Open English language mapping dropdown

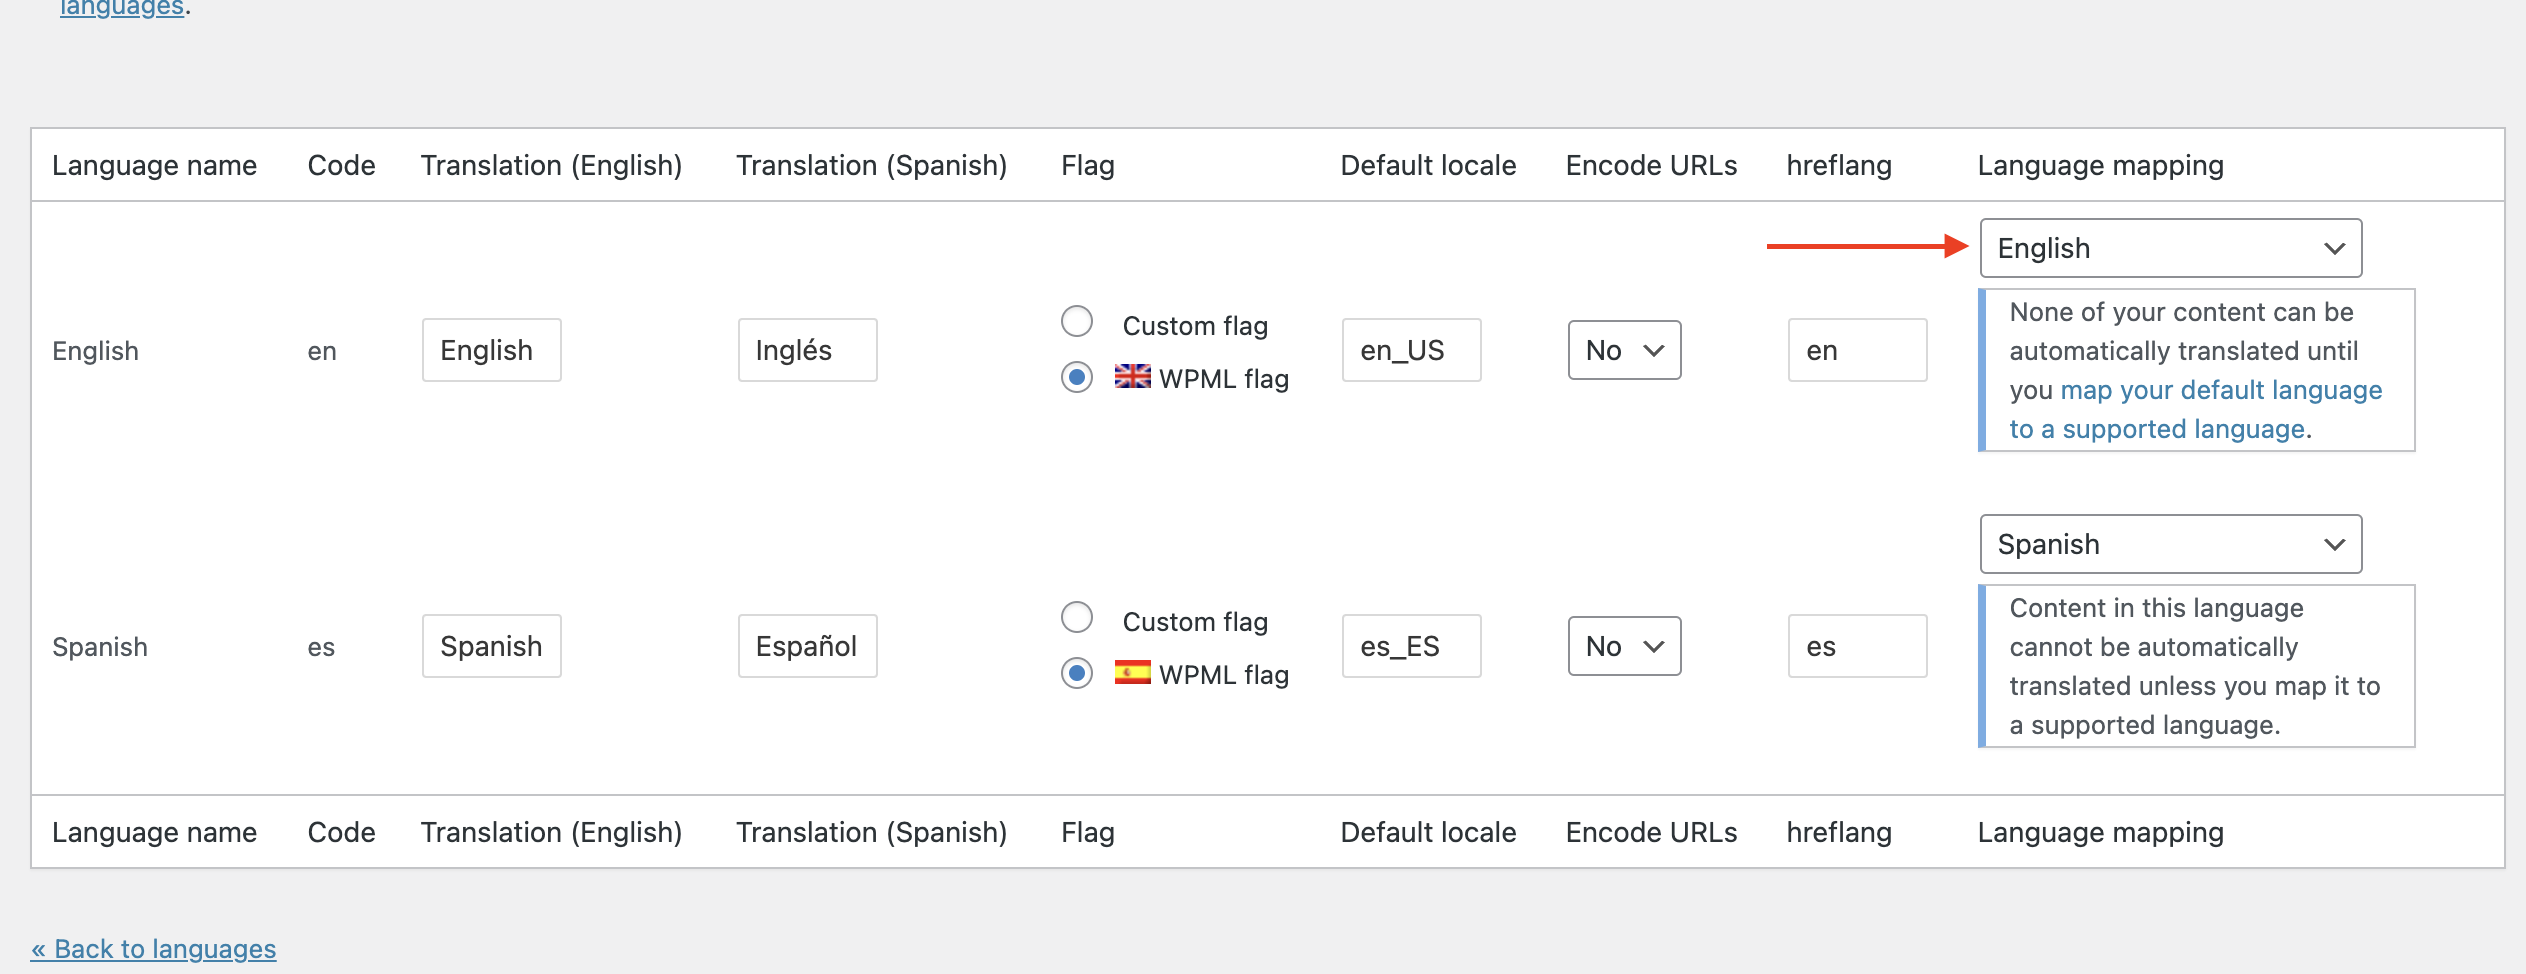pyautogui.click(x=2171, y=248)
